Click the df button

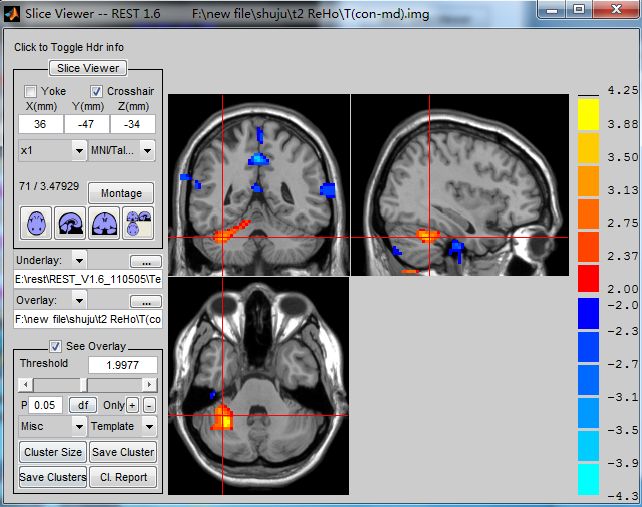[83, 405]
